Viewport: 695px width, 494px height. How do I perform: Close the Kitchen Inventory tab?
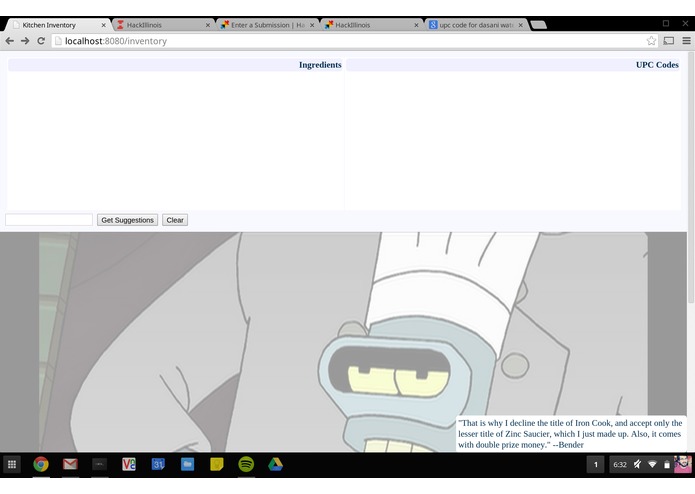pyautogui.click(x=103, y=25)
